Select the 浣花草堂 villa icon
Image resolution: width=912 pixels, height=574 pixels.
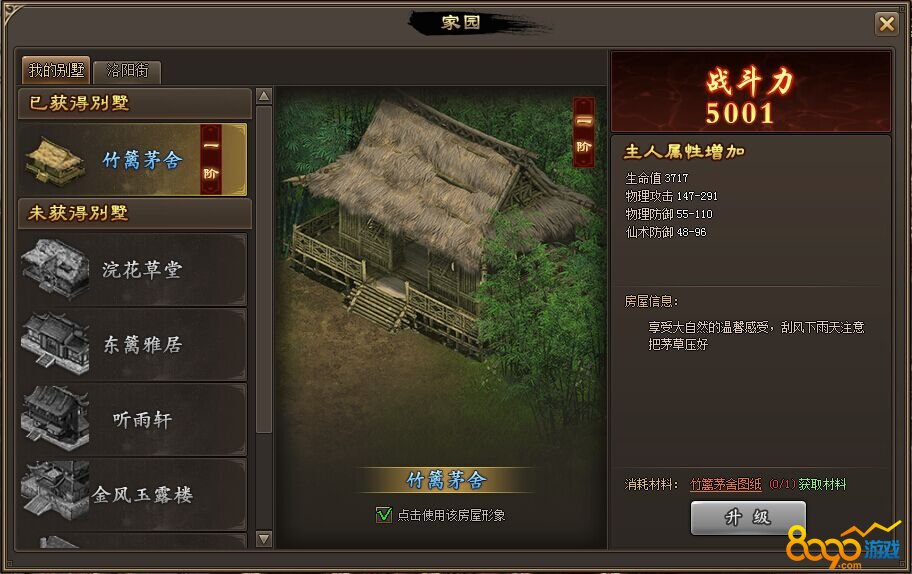(x=56, y=269)
